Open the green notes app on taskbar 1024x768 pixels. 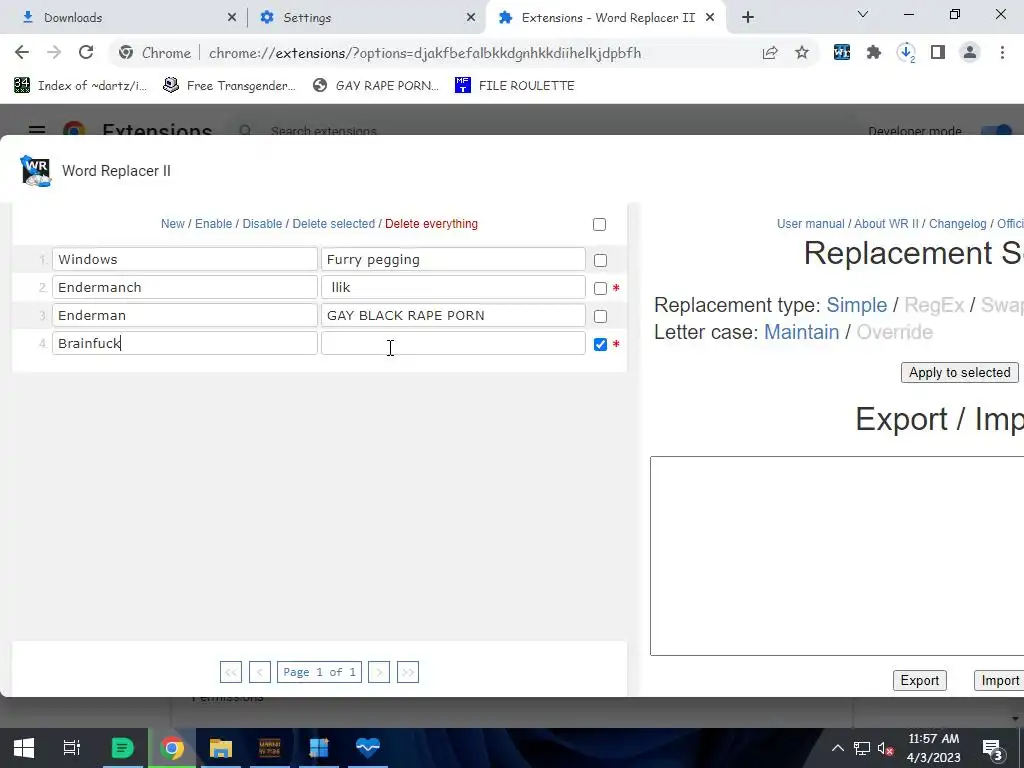[x=122, y=747]
